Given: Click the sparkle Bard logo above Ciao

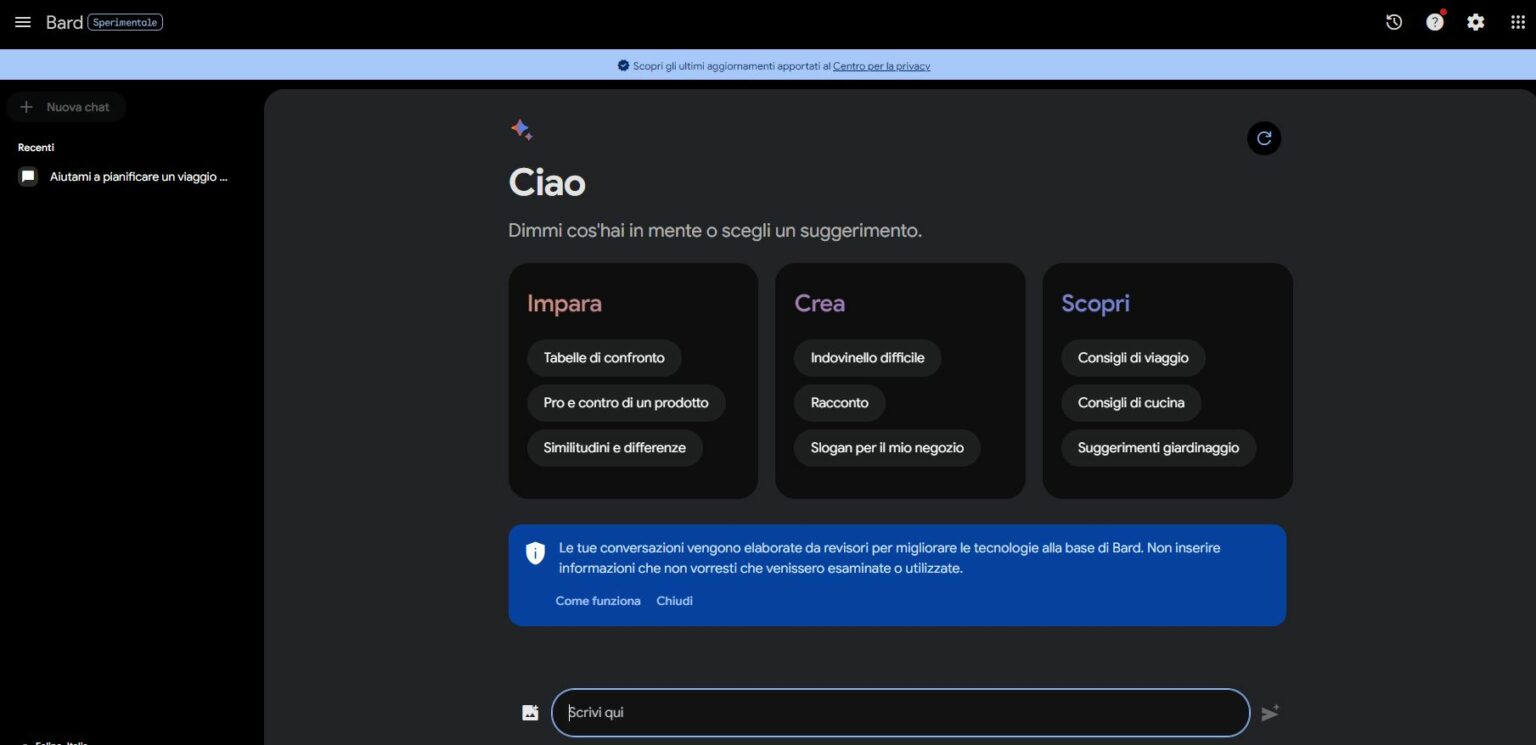Looking at the screenshot, I should 521,130.
